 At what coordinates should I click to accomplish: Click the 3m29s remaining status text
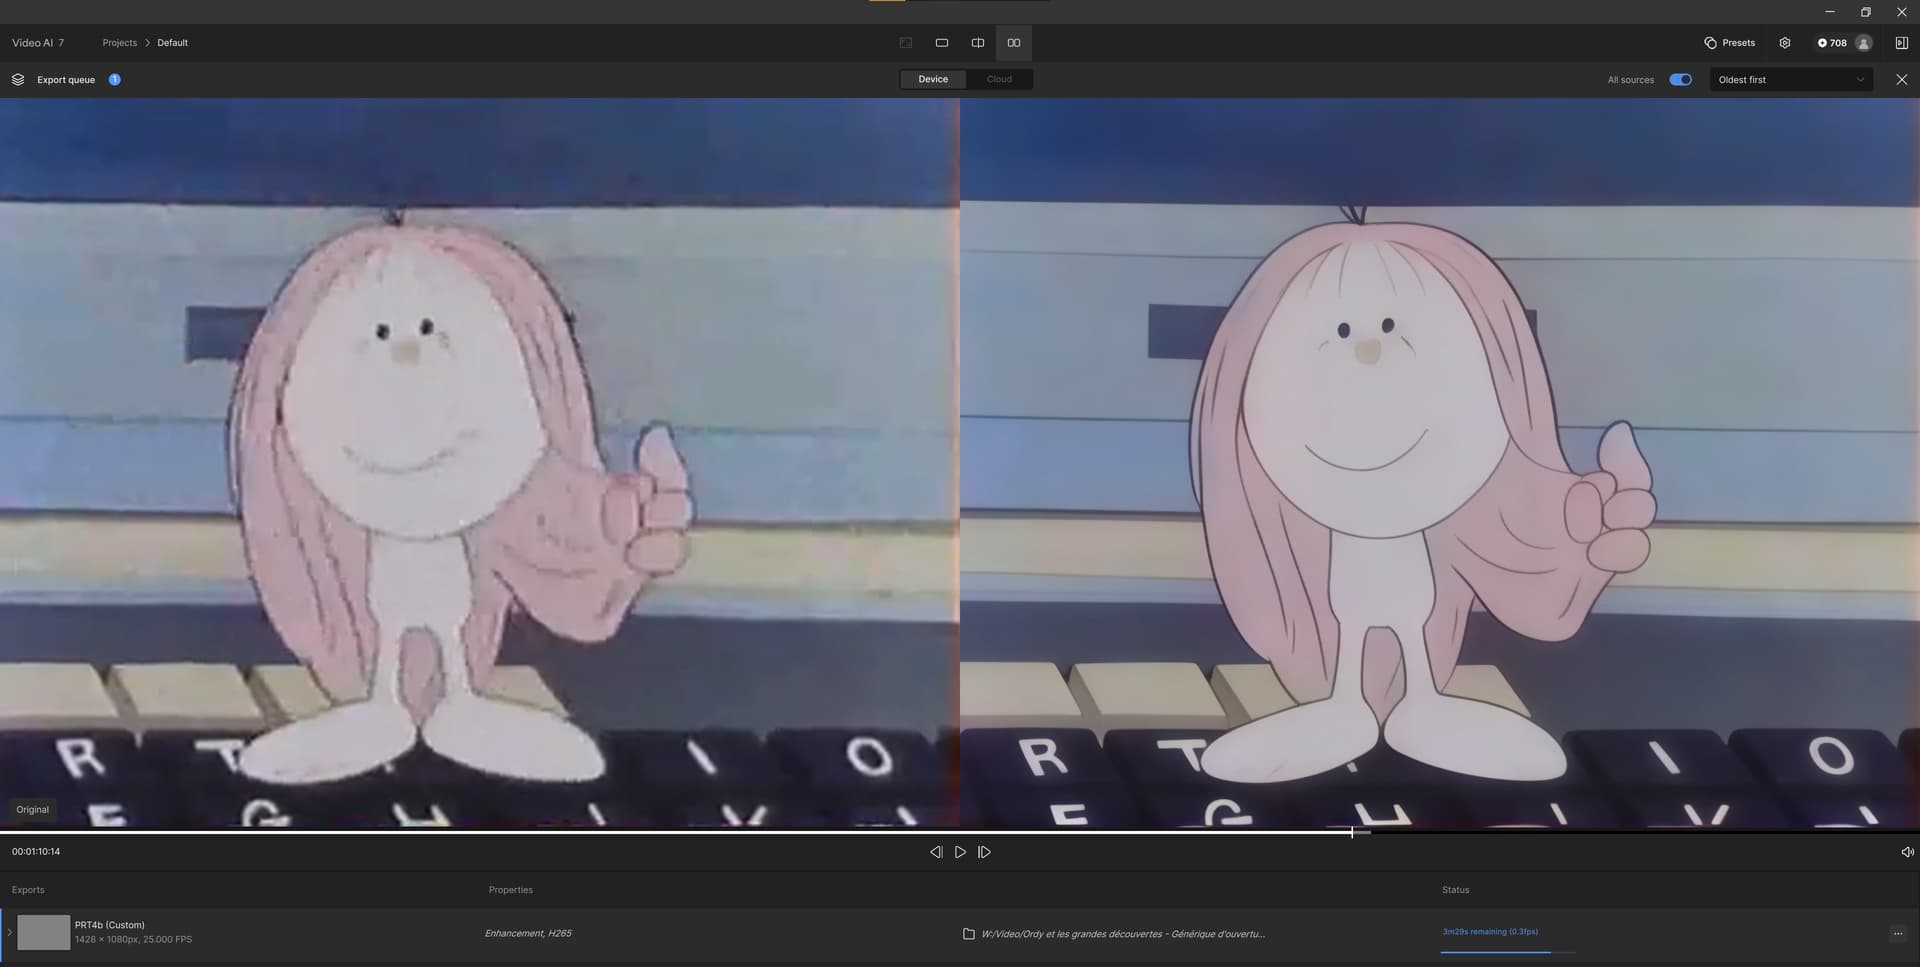pos(1490,932)
